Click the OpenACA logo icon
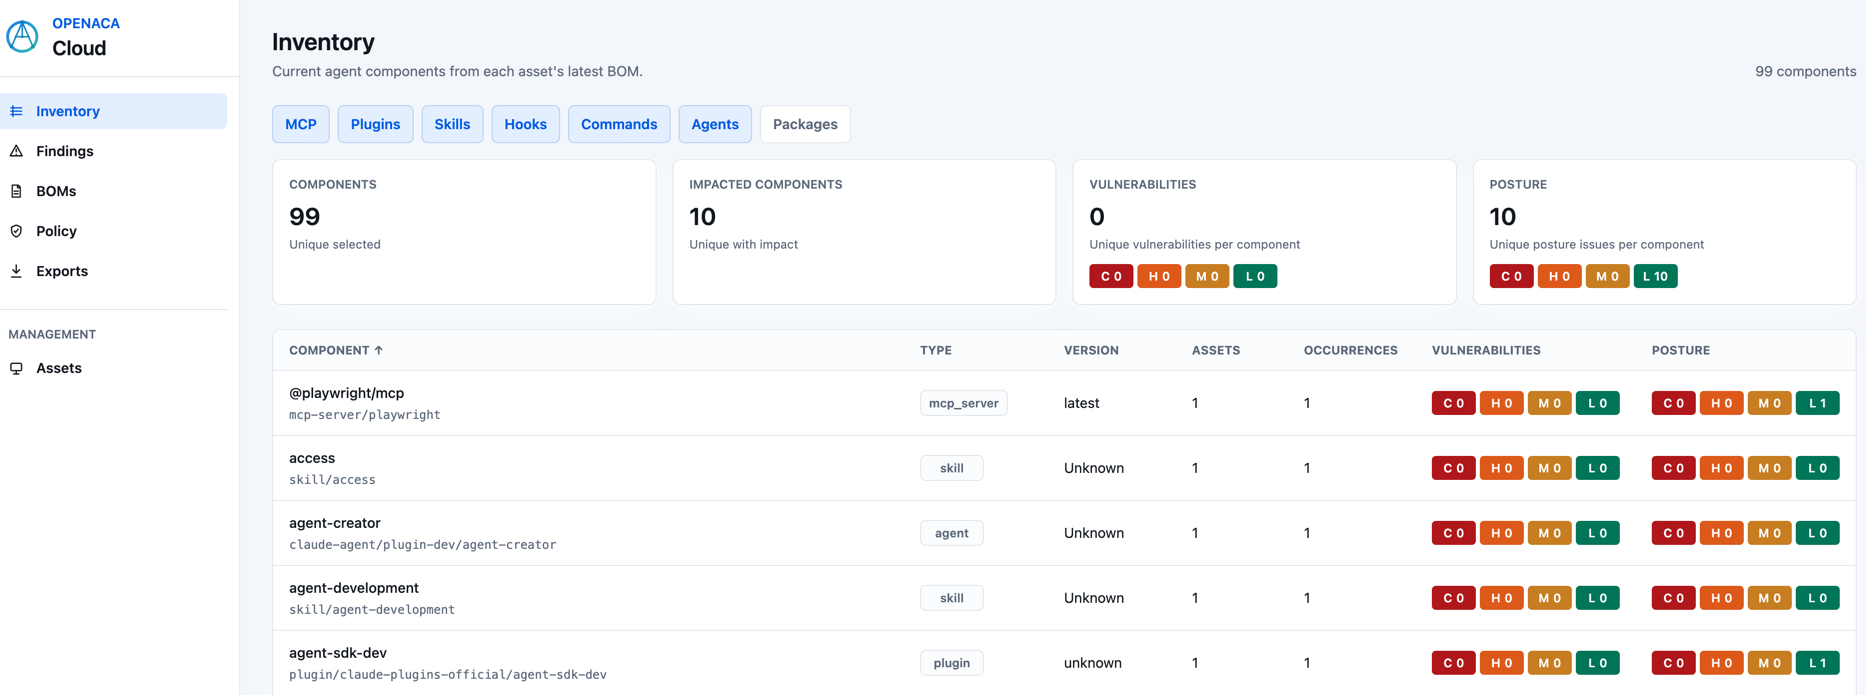The width and height of the screenshot is (1866, 695). click(22, 36)
